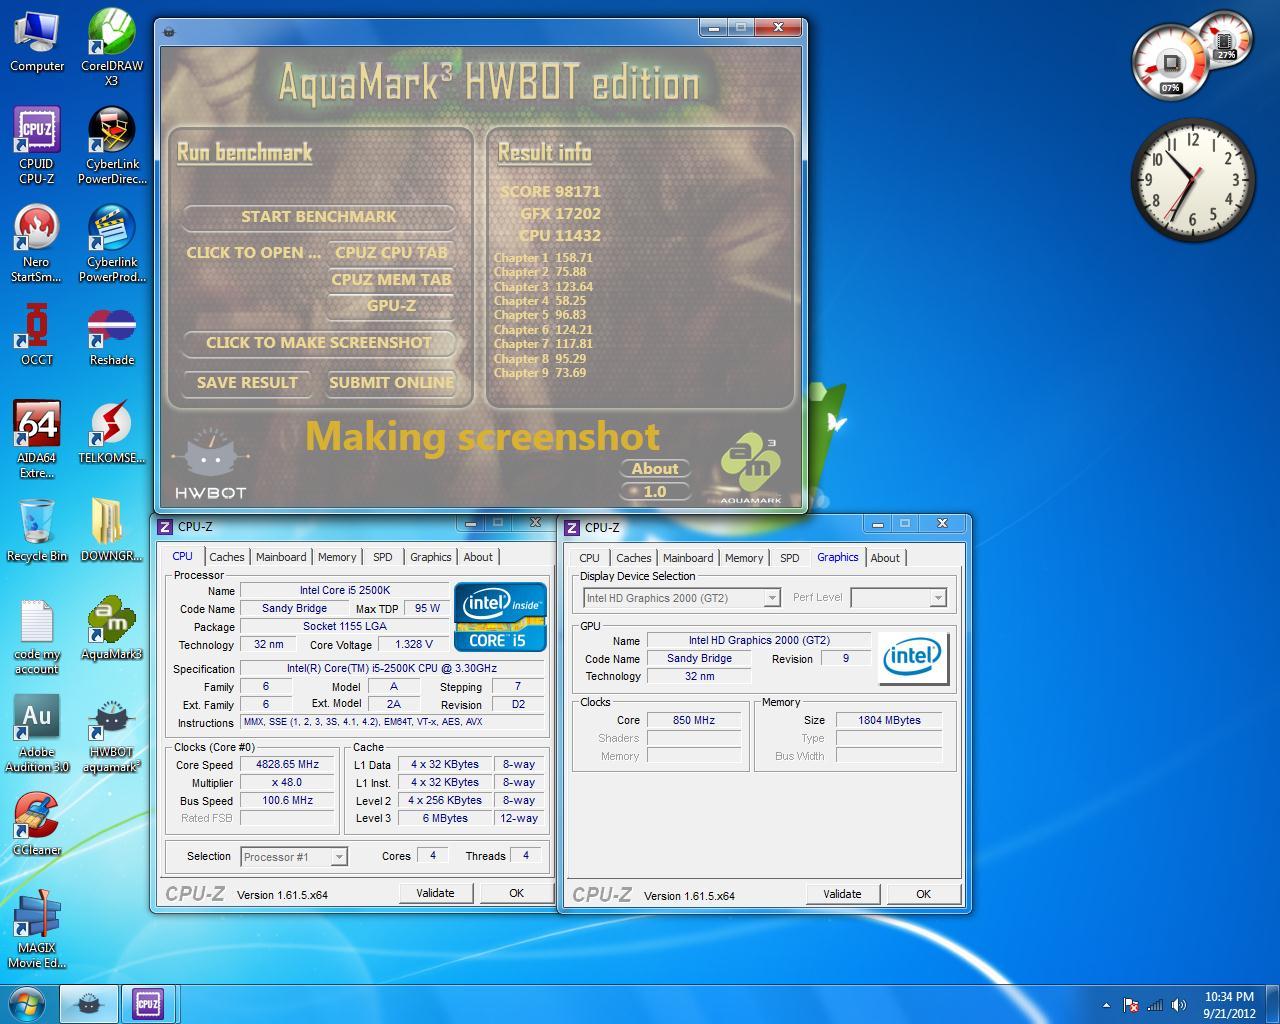Viewport: 1280px width, 1024px height.
Task: Open Action Center flag tray icon
Action: (x=1131, y=1005)
